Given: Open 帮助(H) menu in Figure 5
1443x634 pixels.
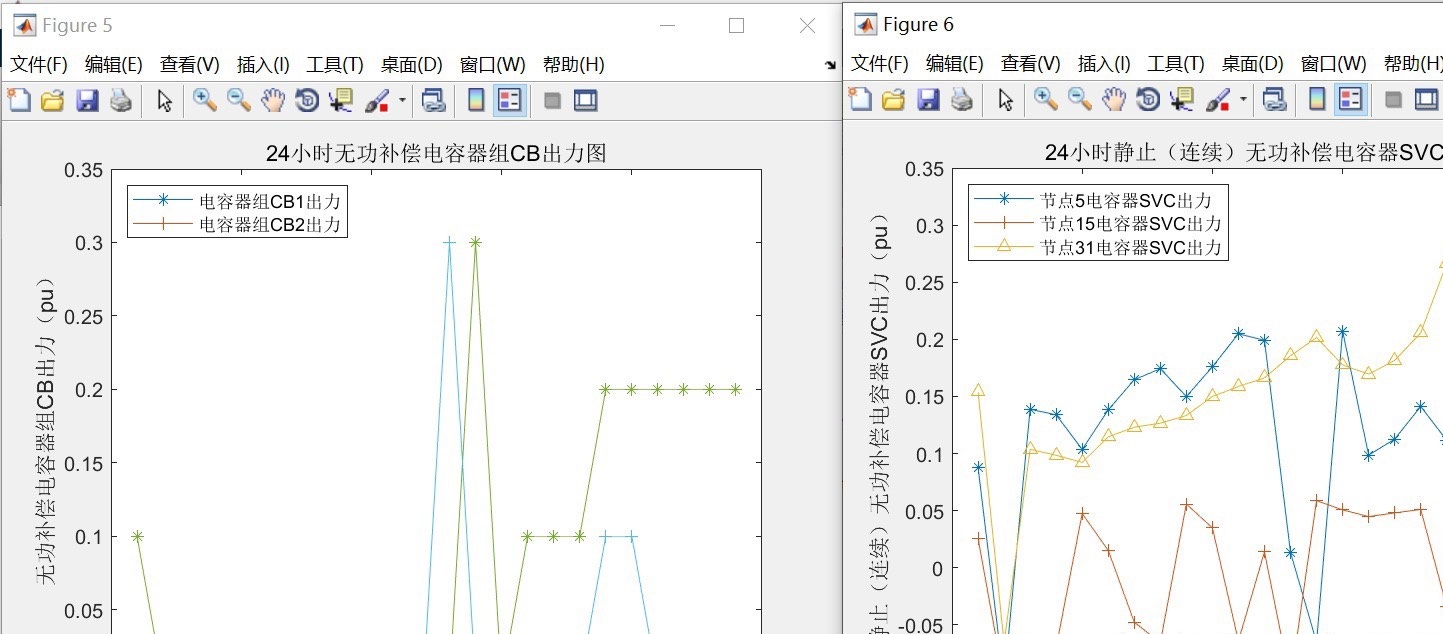Looking at the screenshot, I should [x=573, y=65].
